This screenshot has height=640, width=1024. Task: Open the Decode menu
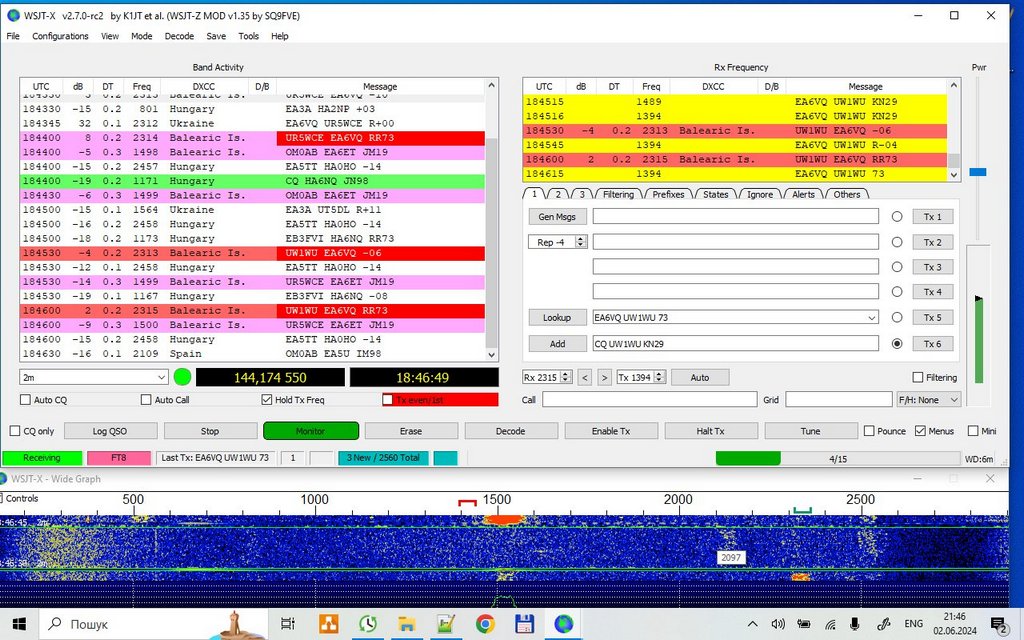pyautogui.click(x=179, y=36)
